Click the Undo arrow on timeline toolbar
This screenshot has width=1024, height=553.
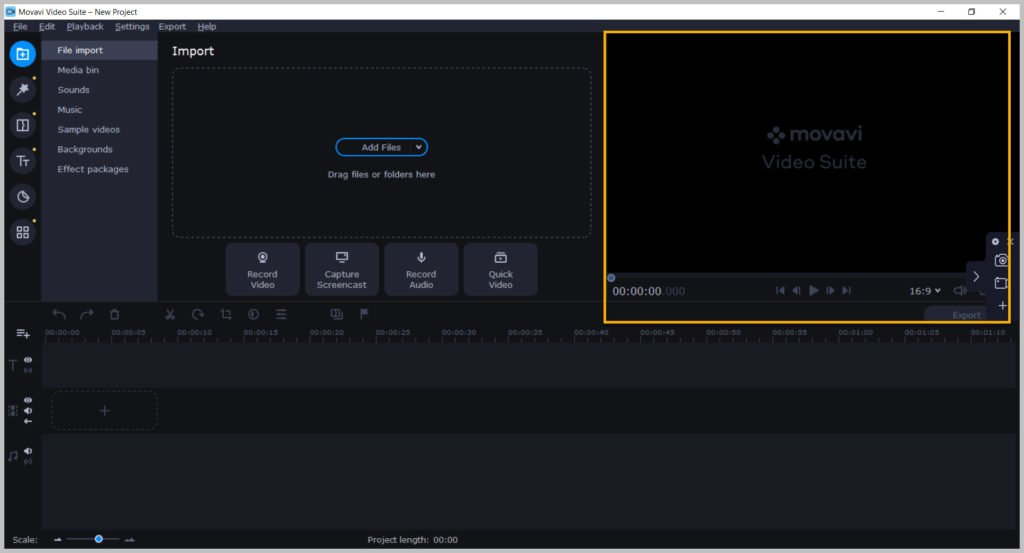click(x=59, y=315)
